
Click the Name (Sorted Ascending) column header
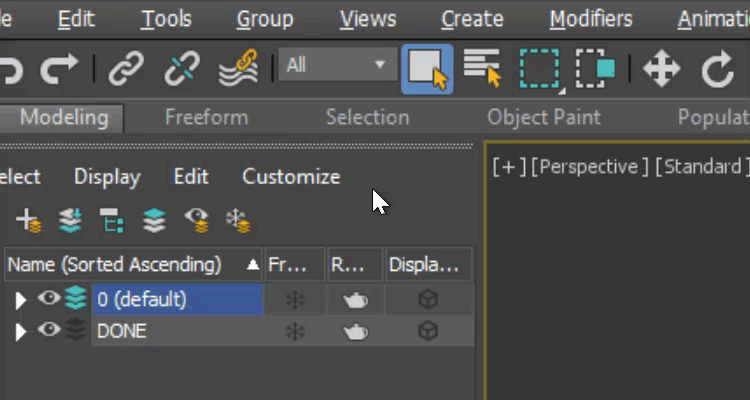tap(113, 265)
